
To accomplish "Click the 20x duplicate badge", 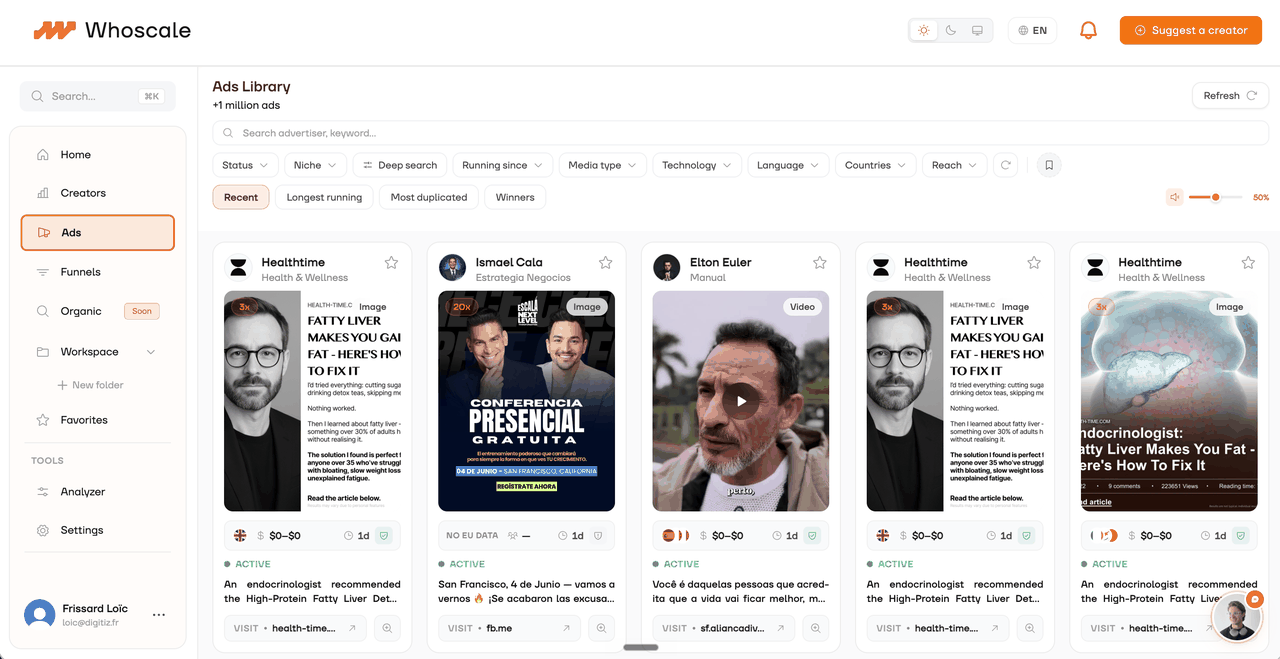I will [x=461, y=307].
